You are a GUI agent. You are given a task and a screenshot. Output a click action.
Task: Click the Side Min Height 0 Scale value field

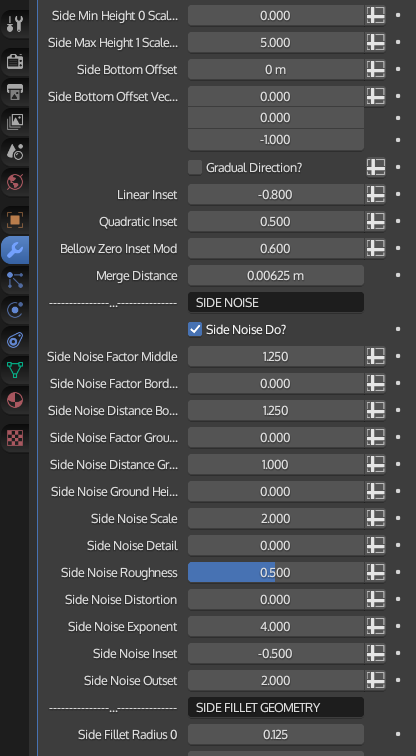(x=276, y=15)
